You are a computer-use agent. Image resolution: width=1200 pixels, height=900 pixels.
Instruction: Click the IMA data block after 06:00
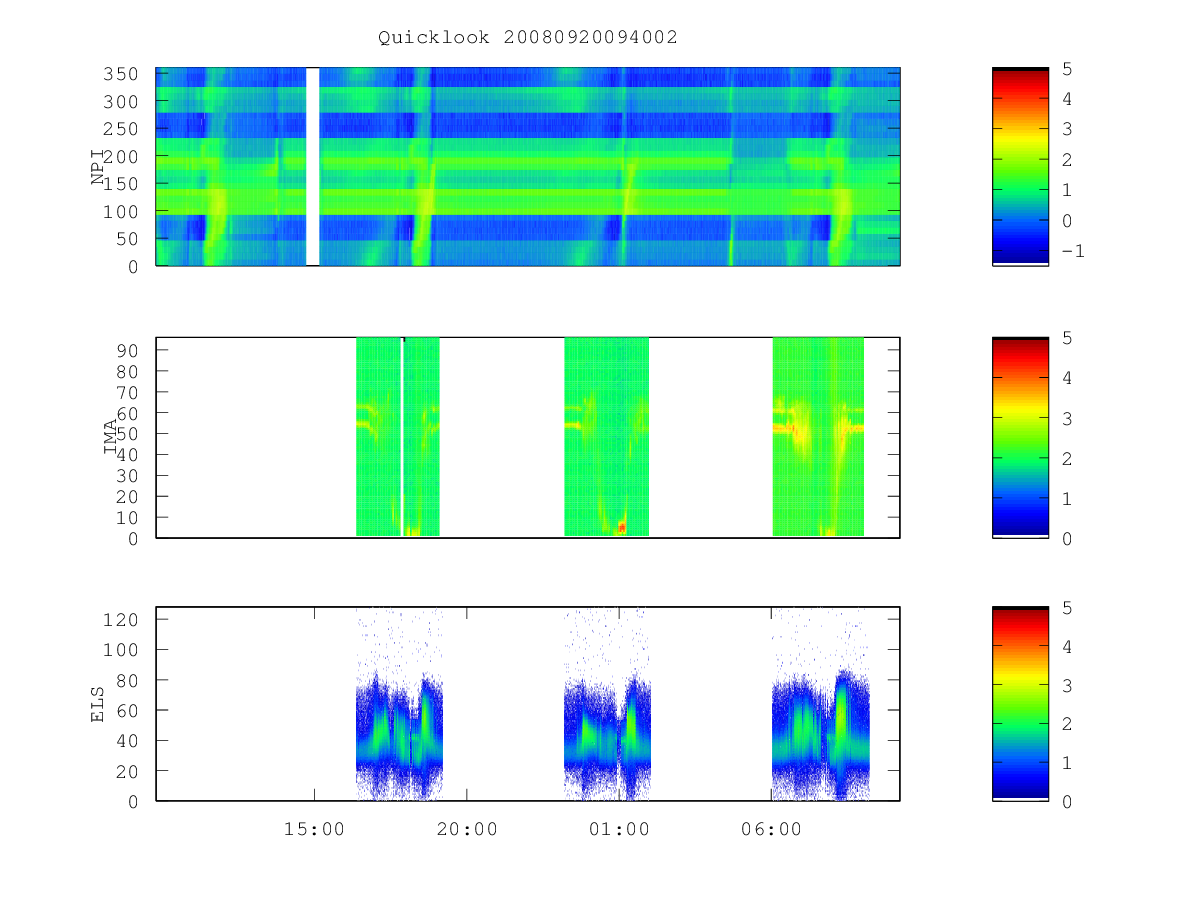tap(818, 437)
